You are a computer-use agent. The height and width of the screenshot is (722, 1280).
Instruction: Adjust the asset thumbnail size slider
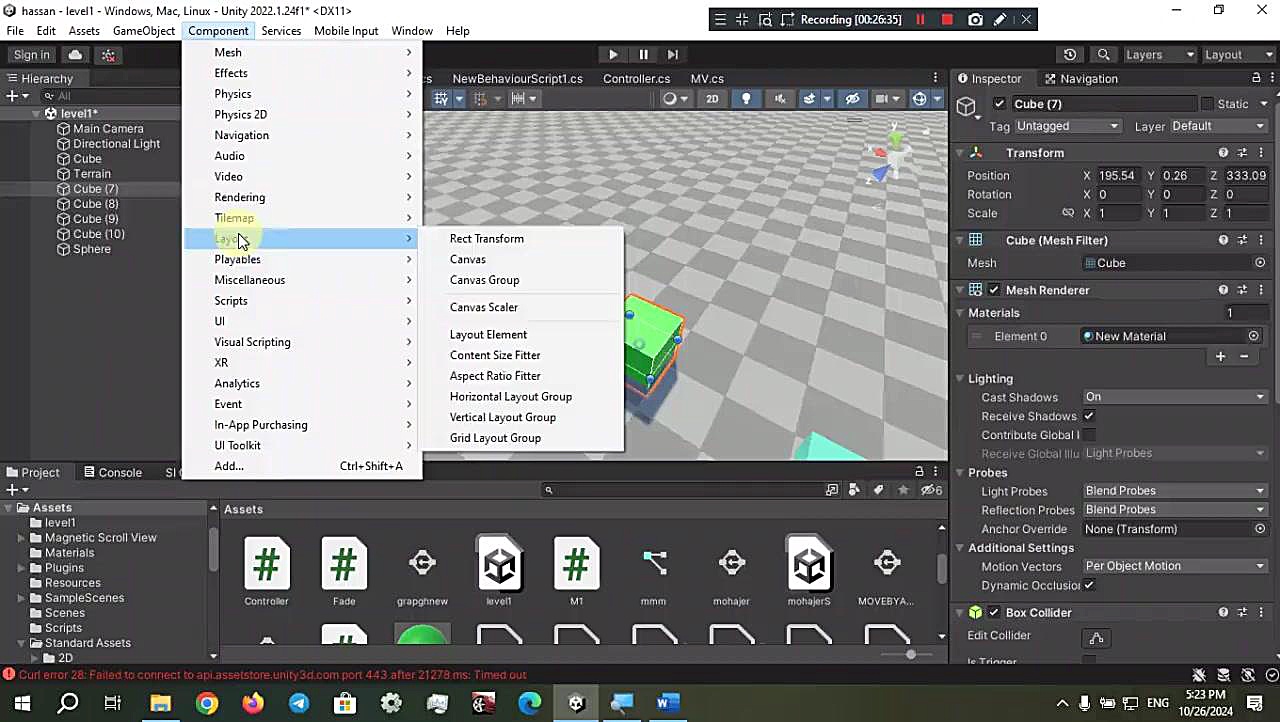[x=910, y=654]
